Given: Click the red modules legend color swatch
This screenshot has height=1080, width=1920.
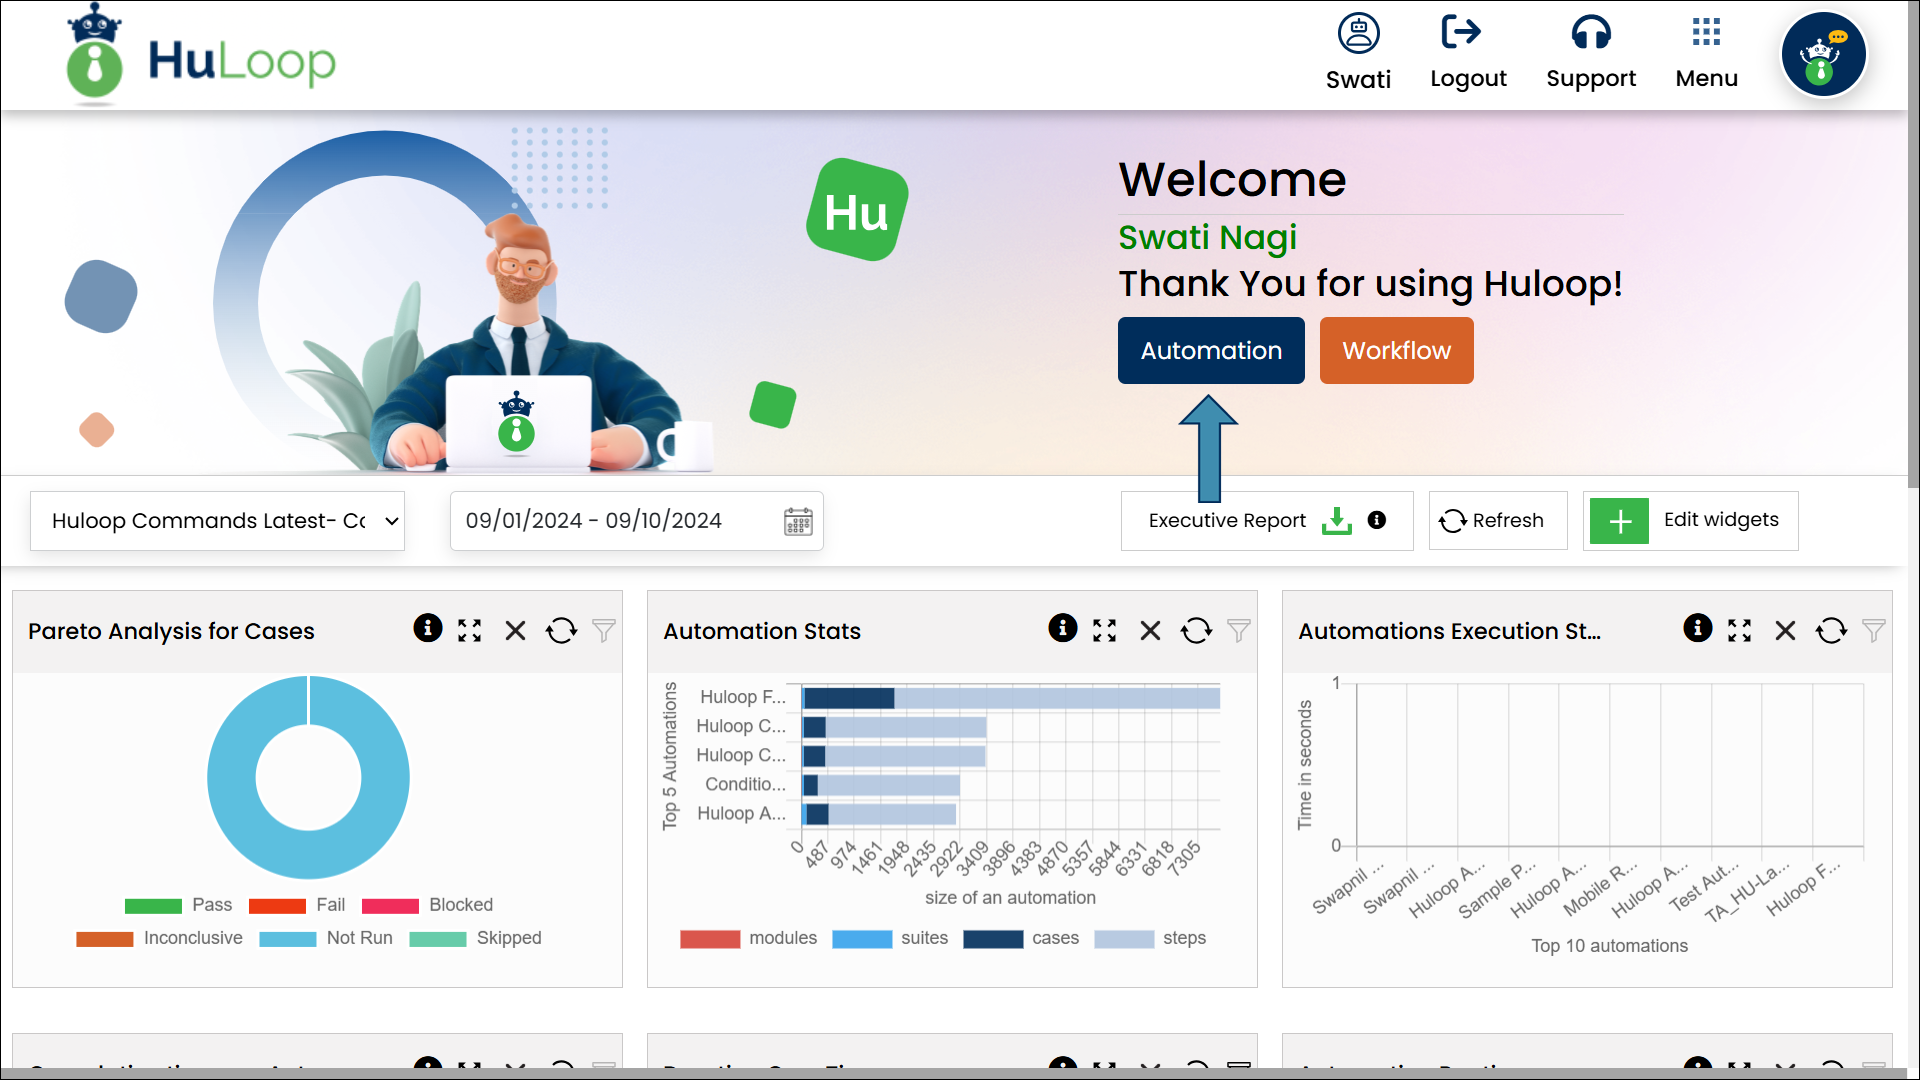Looking at the screenshot, I should [x=710, y=939].
